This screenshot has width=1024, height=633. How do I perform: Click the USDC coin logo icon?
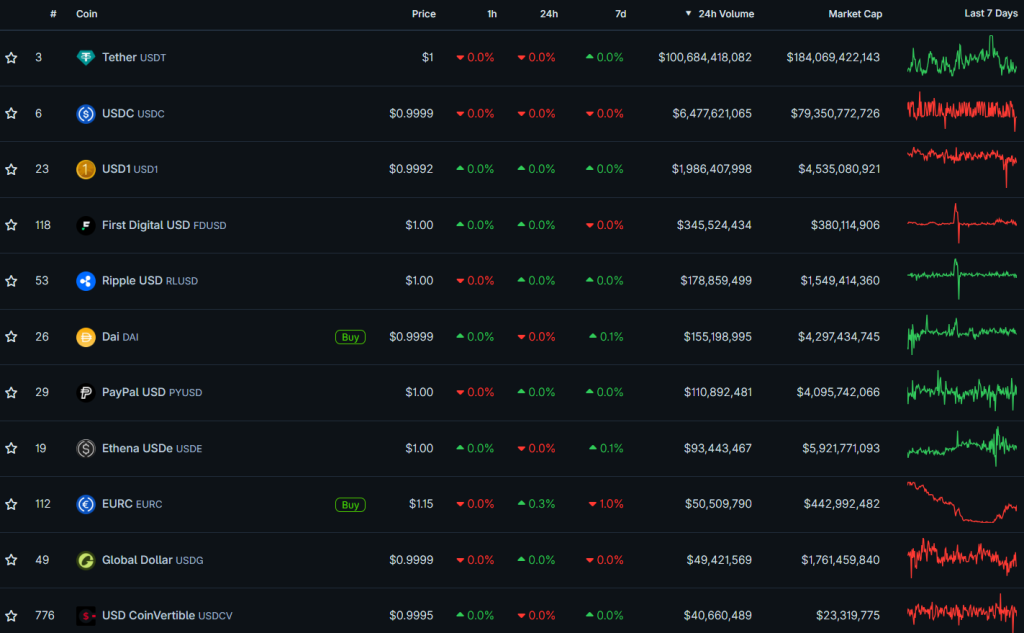[x=86, y=114]
